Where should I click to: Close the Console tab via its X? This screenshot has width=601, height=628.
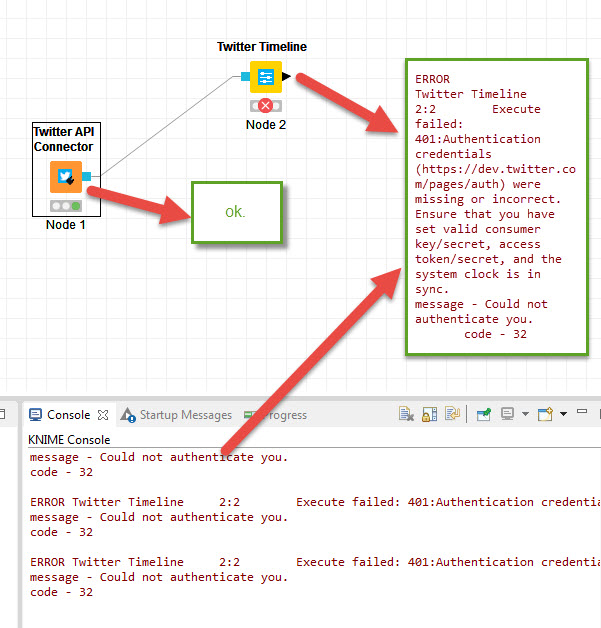click(102, 415)
